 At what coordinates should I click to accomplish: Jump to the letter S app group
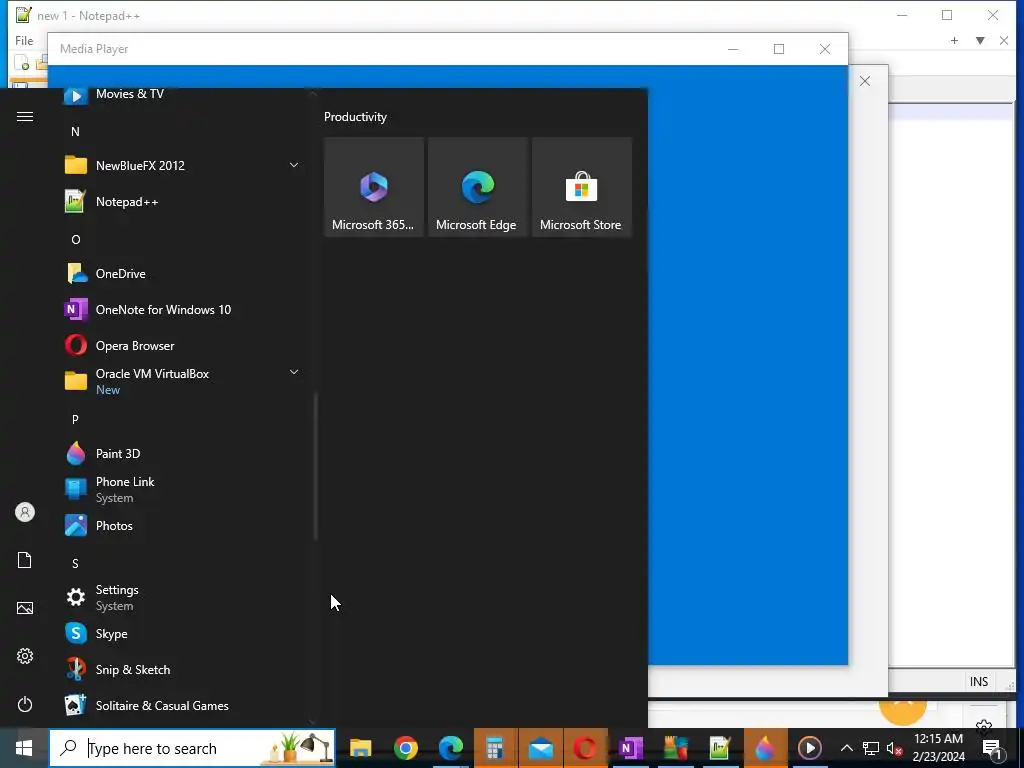[75, 564]
